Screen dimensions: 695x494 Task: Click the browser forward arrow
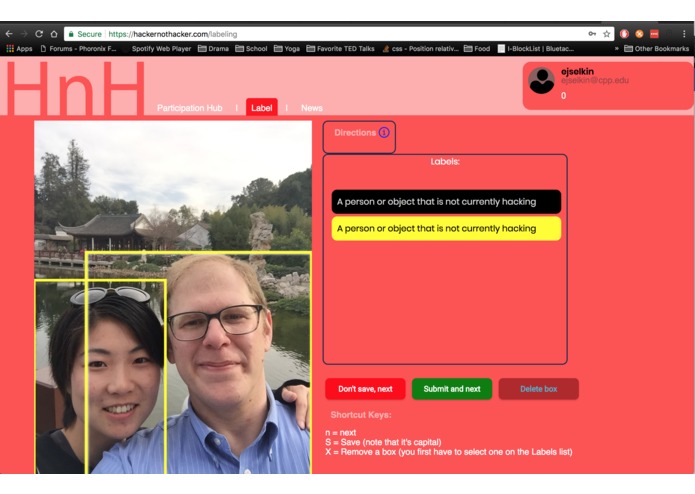point(24,34)
